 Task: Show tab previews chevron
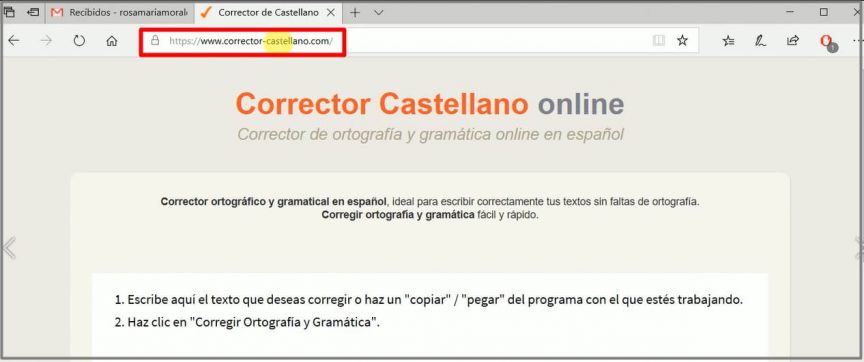(379, 12)
